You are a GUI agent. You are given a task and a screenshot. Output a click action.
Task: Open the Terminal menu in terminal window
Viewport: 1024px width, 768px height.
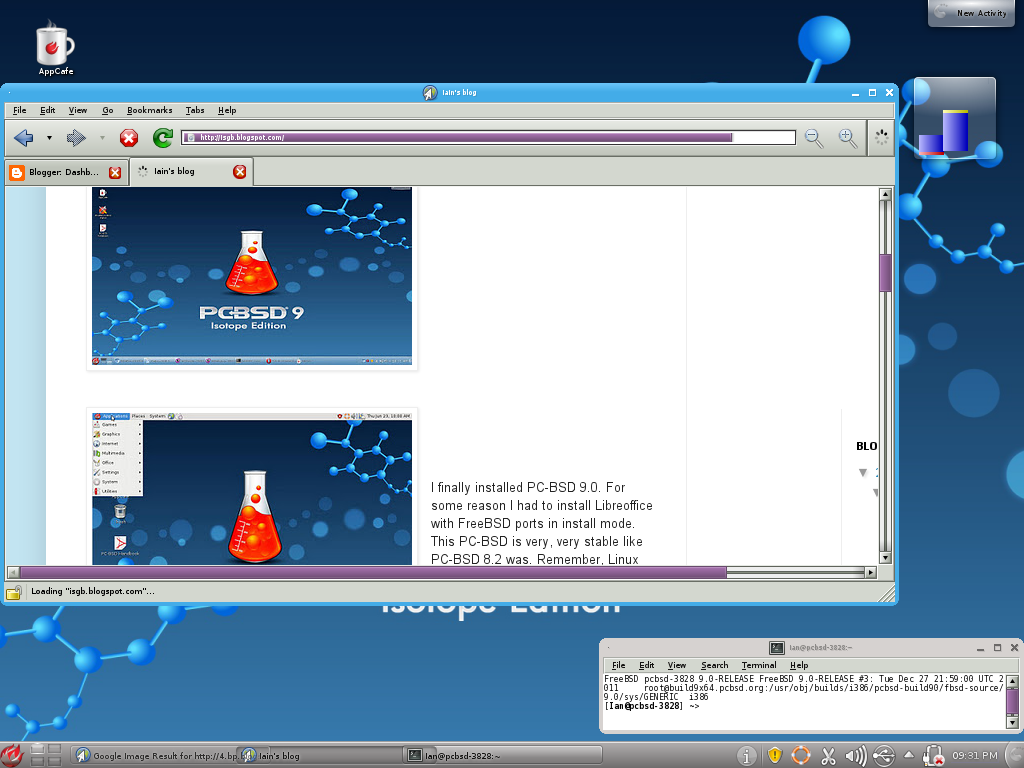coord(759,665)
